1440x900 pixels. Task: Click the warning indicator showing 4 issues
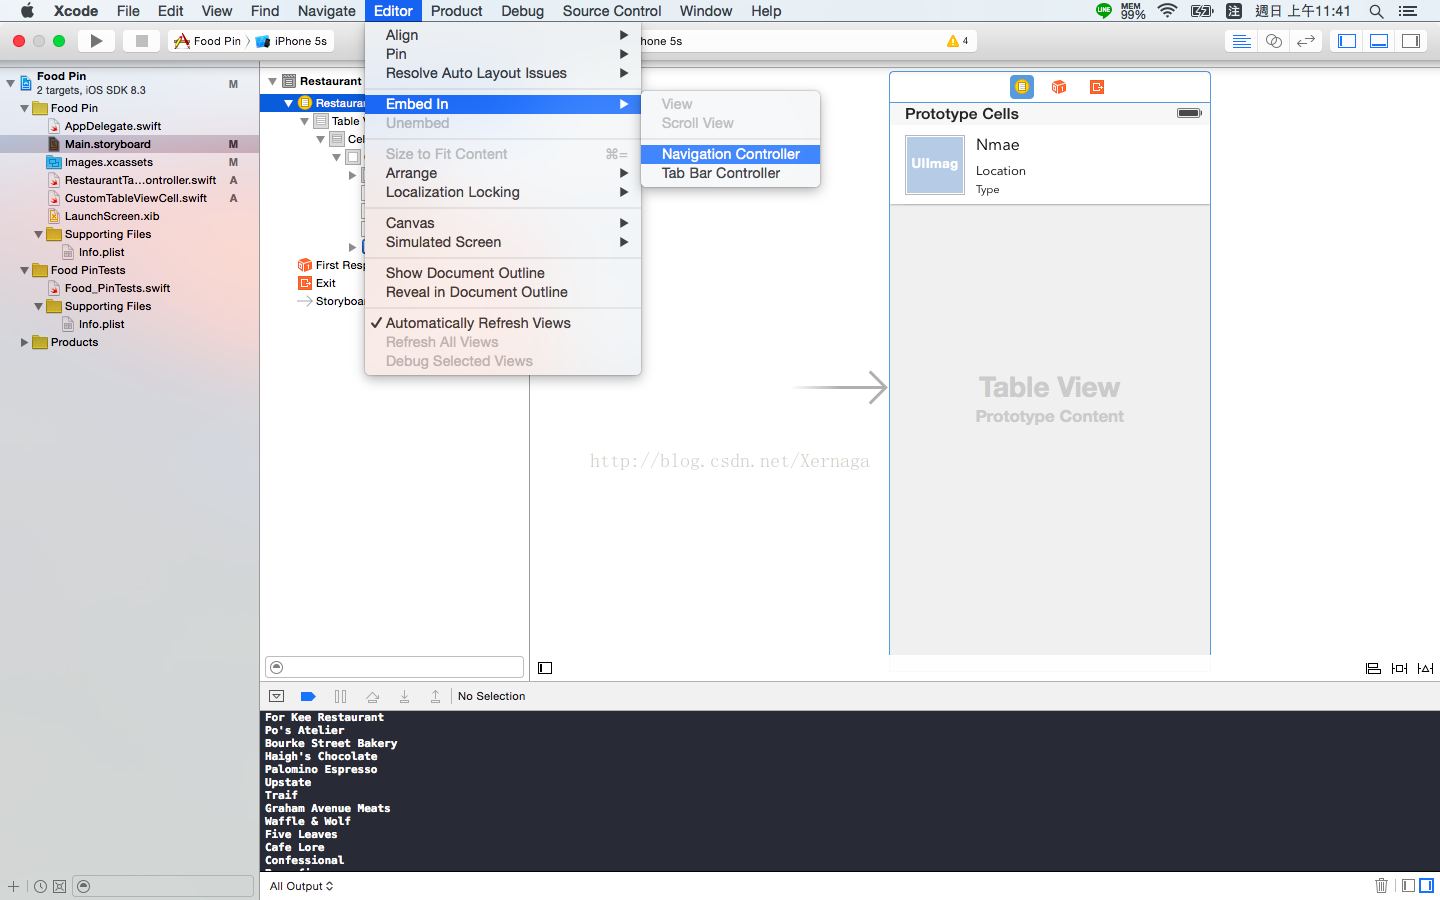tap(957, 41)
